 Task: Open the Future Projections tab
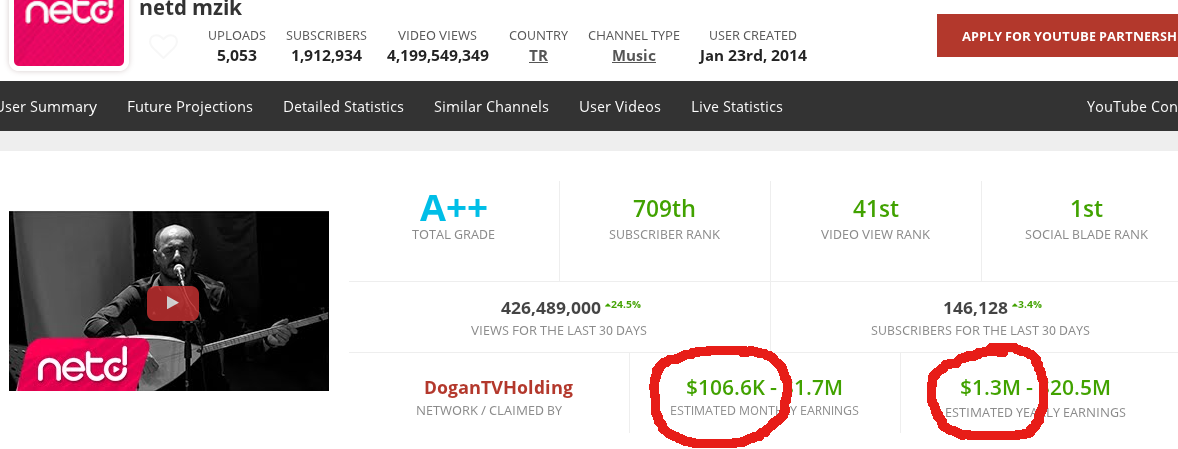tap(189, 107)
